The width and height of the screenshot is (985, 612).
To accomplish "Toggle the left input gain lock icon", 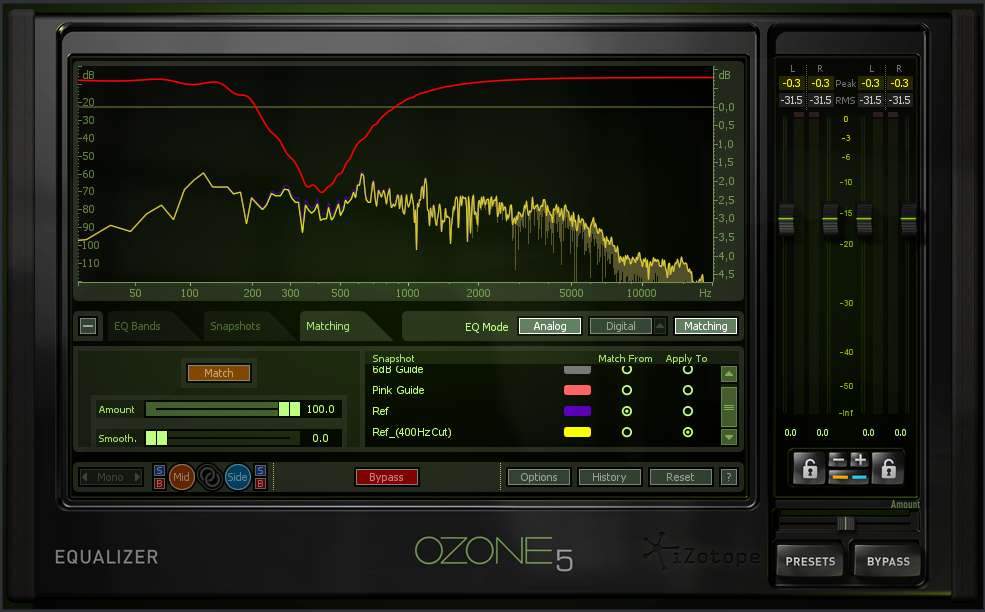I will click(809, 468).
